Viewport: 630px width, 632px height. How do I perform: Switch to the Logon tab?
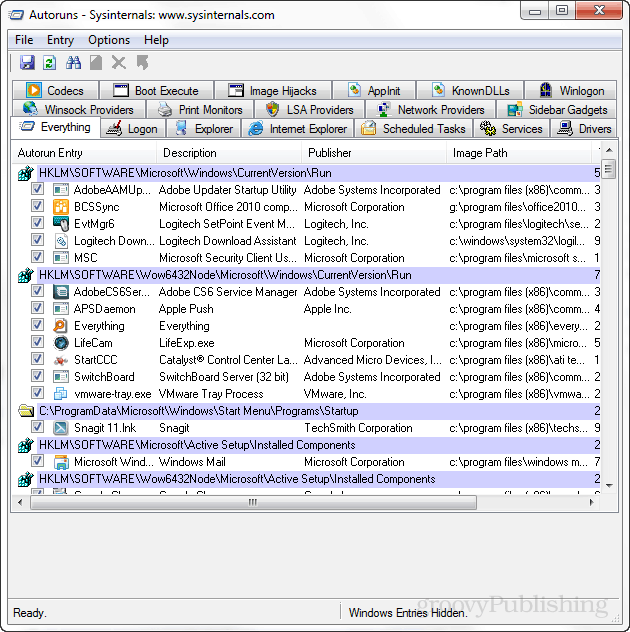[x=132, y=129]
